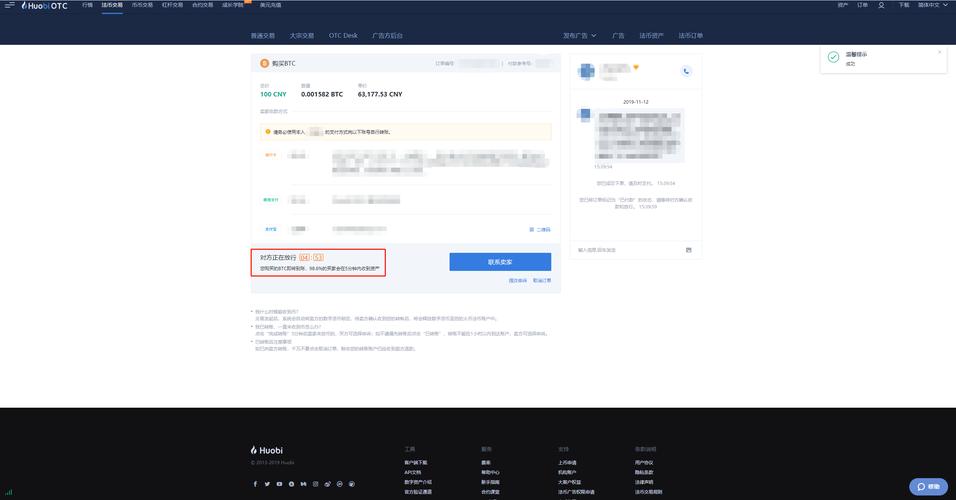Click the 提交申诉 link
The width and height of the screenshot is (956, 500).
(518, 281)
